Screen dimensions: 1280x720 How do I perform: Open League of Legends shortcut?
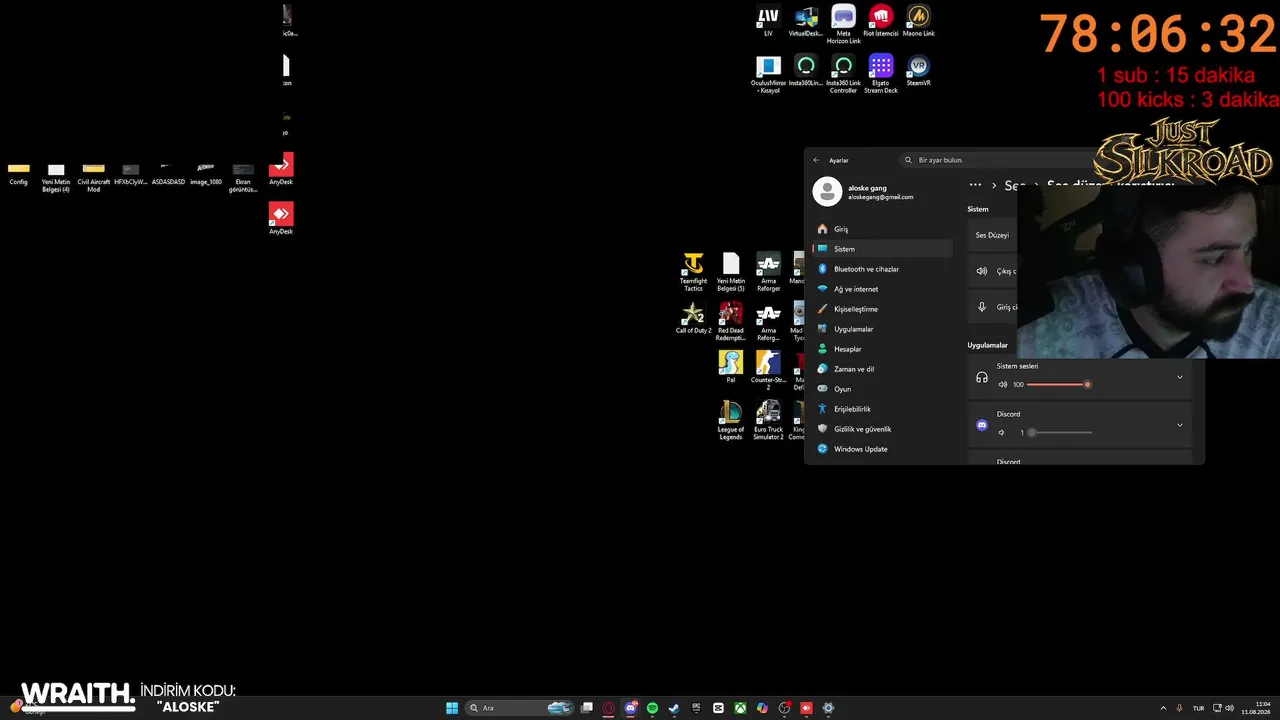731,421
